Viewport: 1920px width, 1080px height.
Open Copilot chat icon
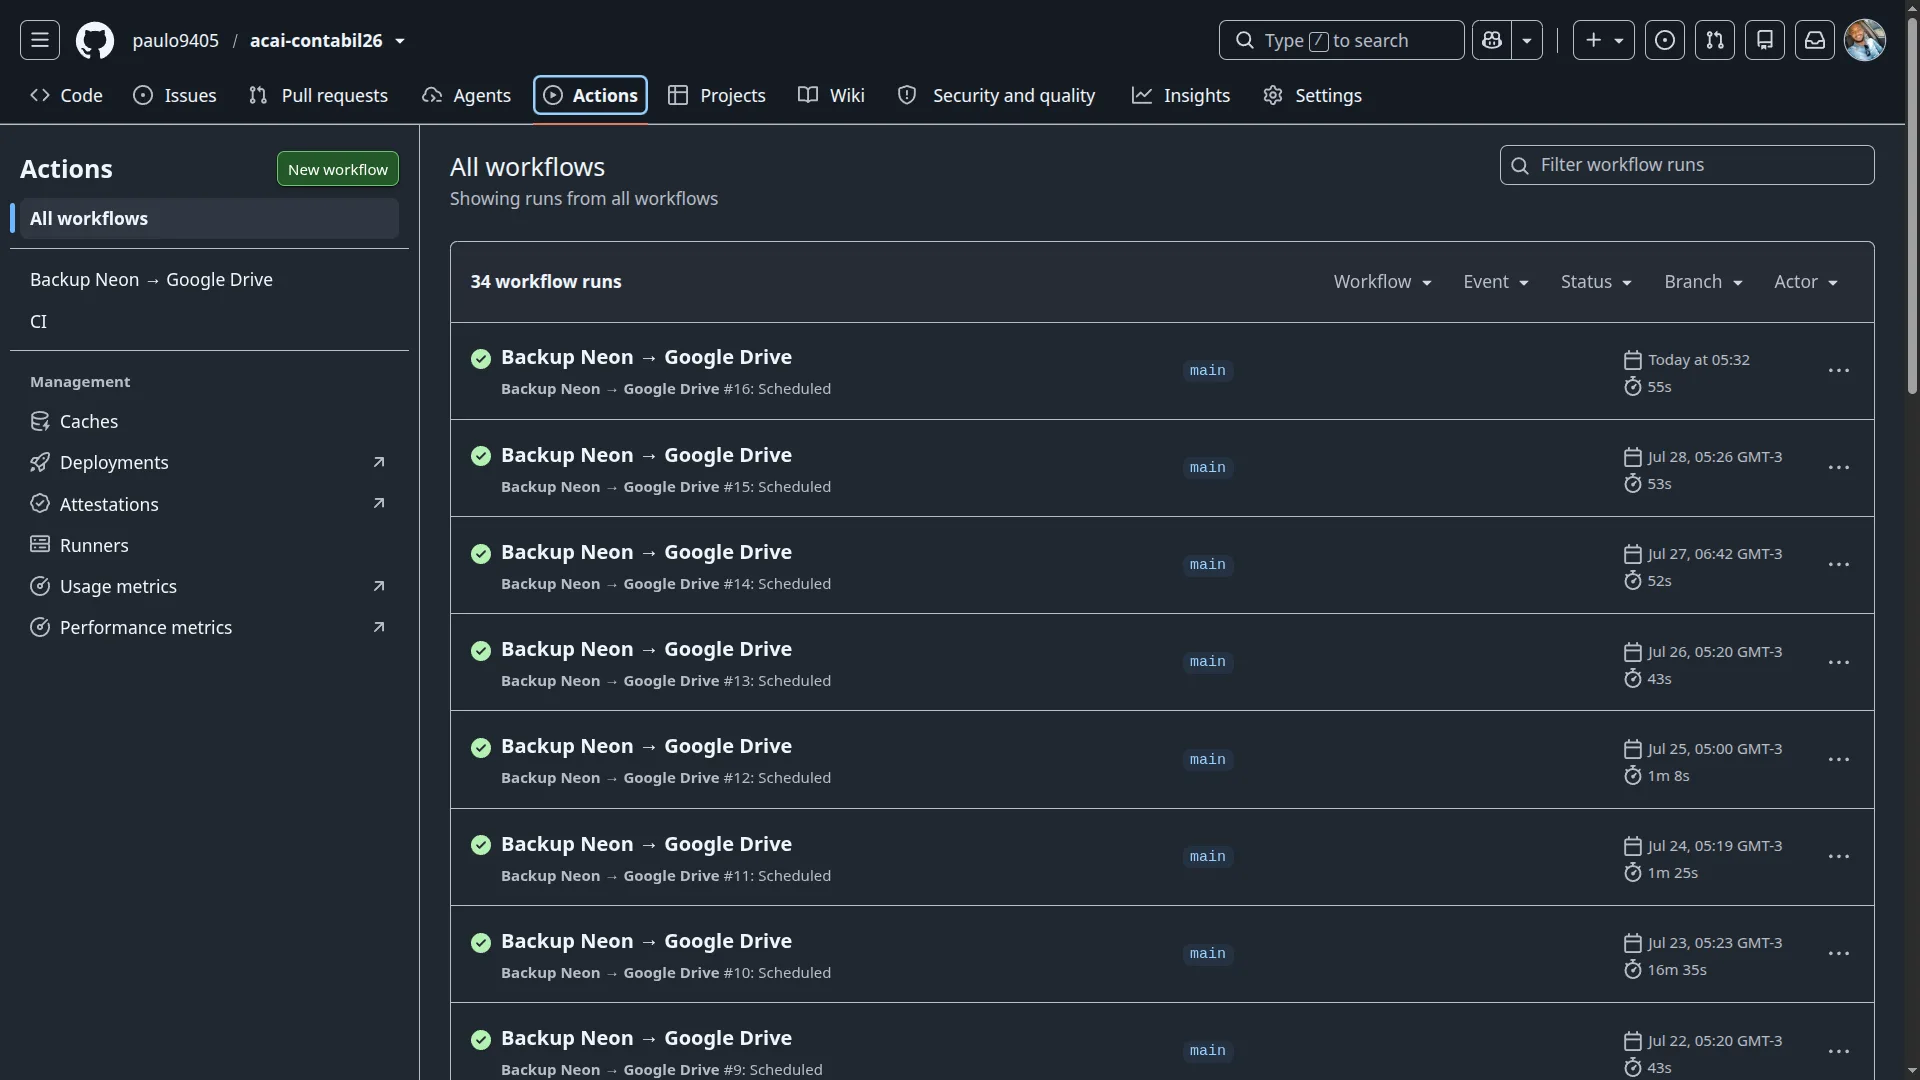click(x=1492, y=40)
